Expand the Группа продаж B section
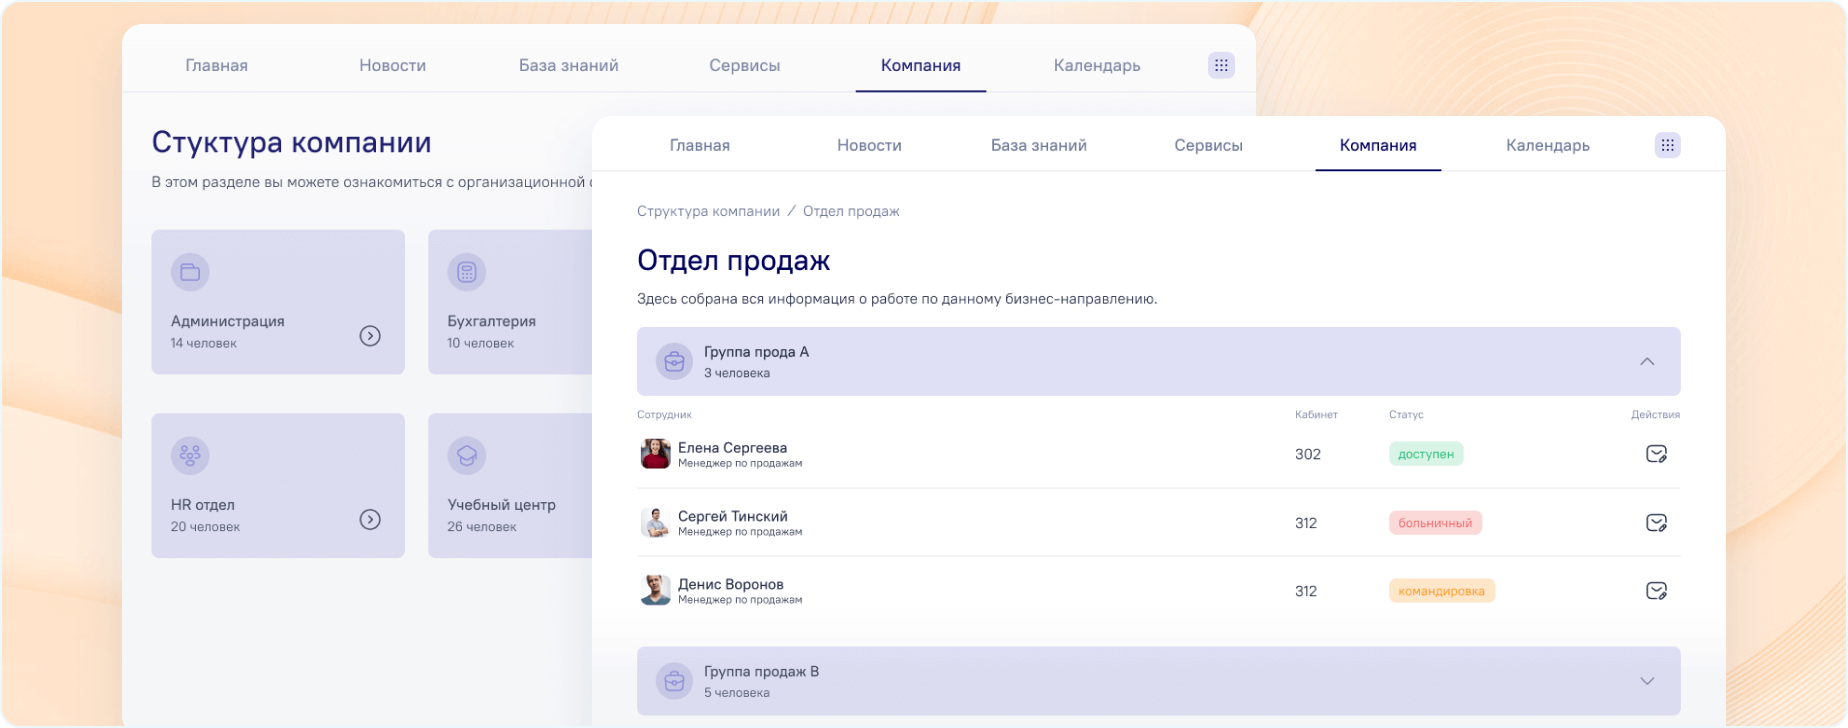The image size is (1848, 728). point(1647,681)
